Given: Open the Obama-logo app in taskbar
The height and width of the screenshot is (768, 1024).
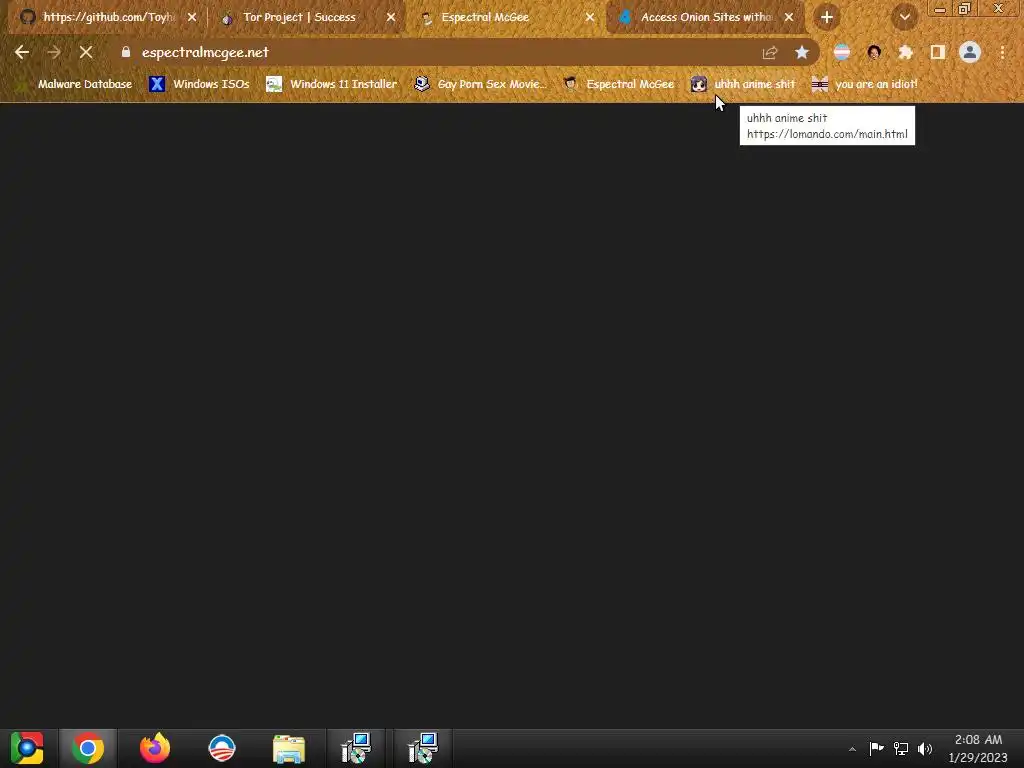Looking at the screenshot, I should [x=222, y=748].
